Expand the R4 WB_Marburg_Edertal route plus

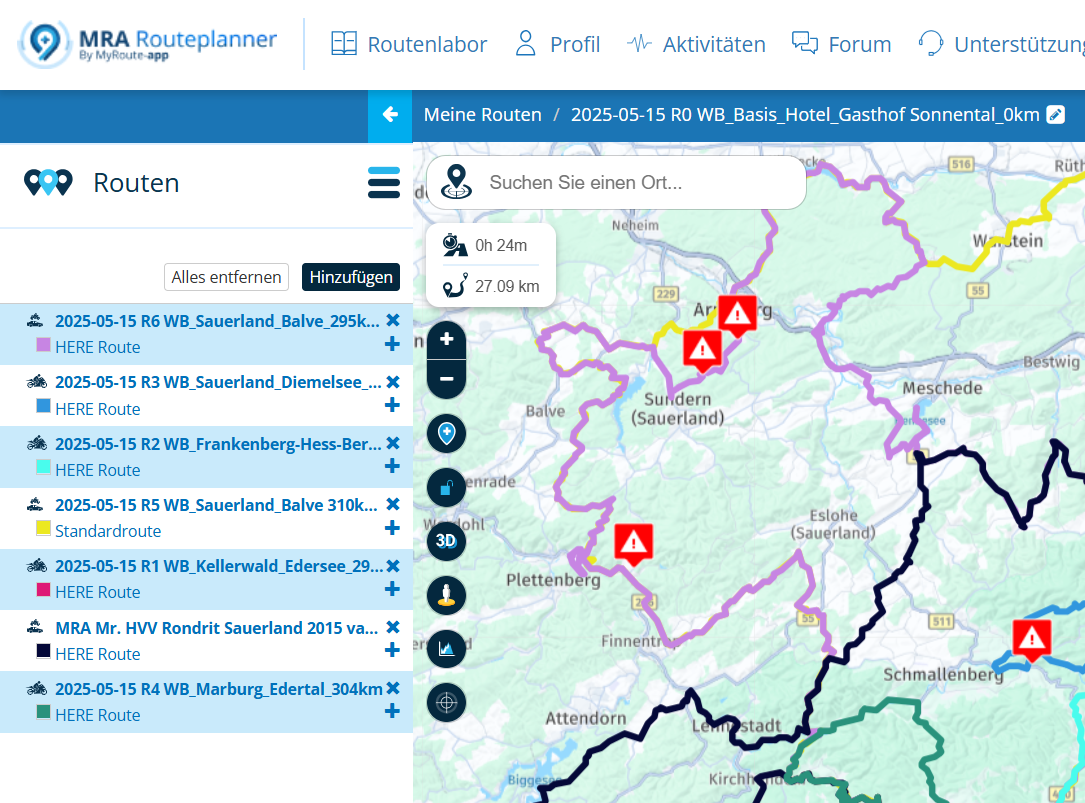392,711
